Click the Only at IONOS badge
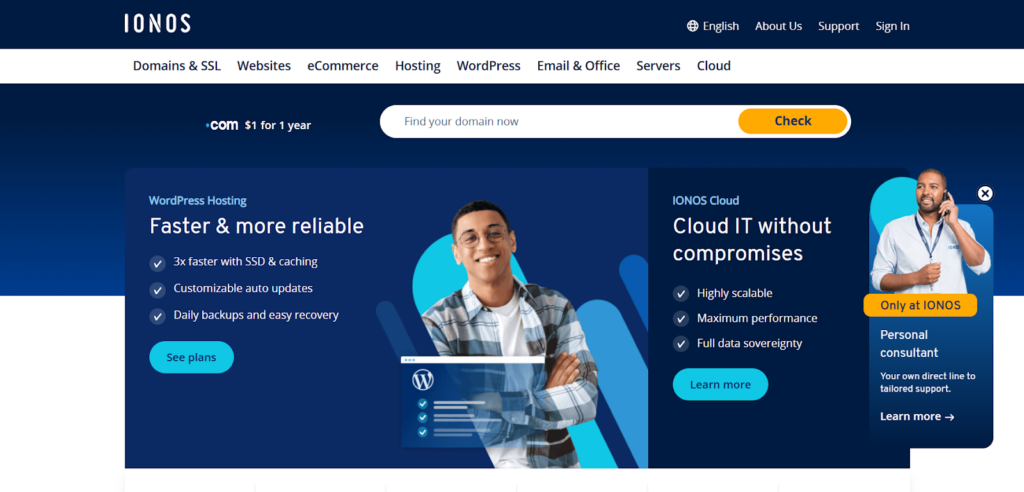1024x492 pixels. pos(920,305)
